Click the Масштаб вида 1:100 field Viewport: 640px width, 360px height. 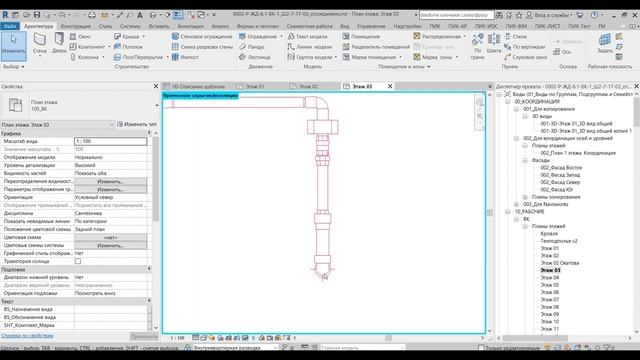[110, 141]
